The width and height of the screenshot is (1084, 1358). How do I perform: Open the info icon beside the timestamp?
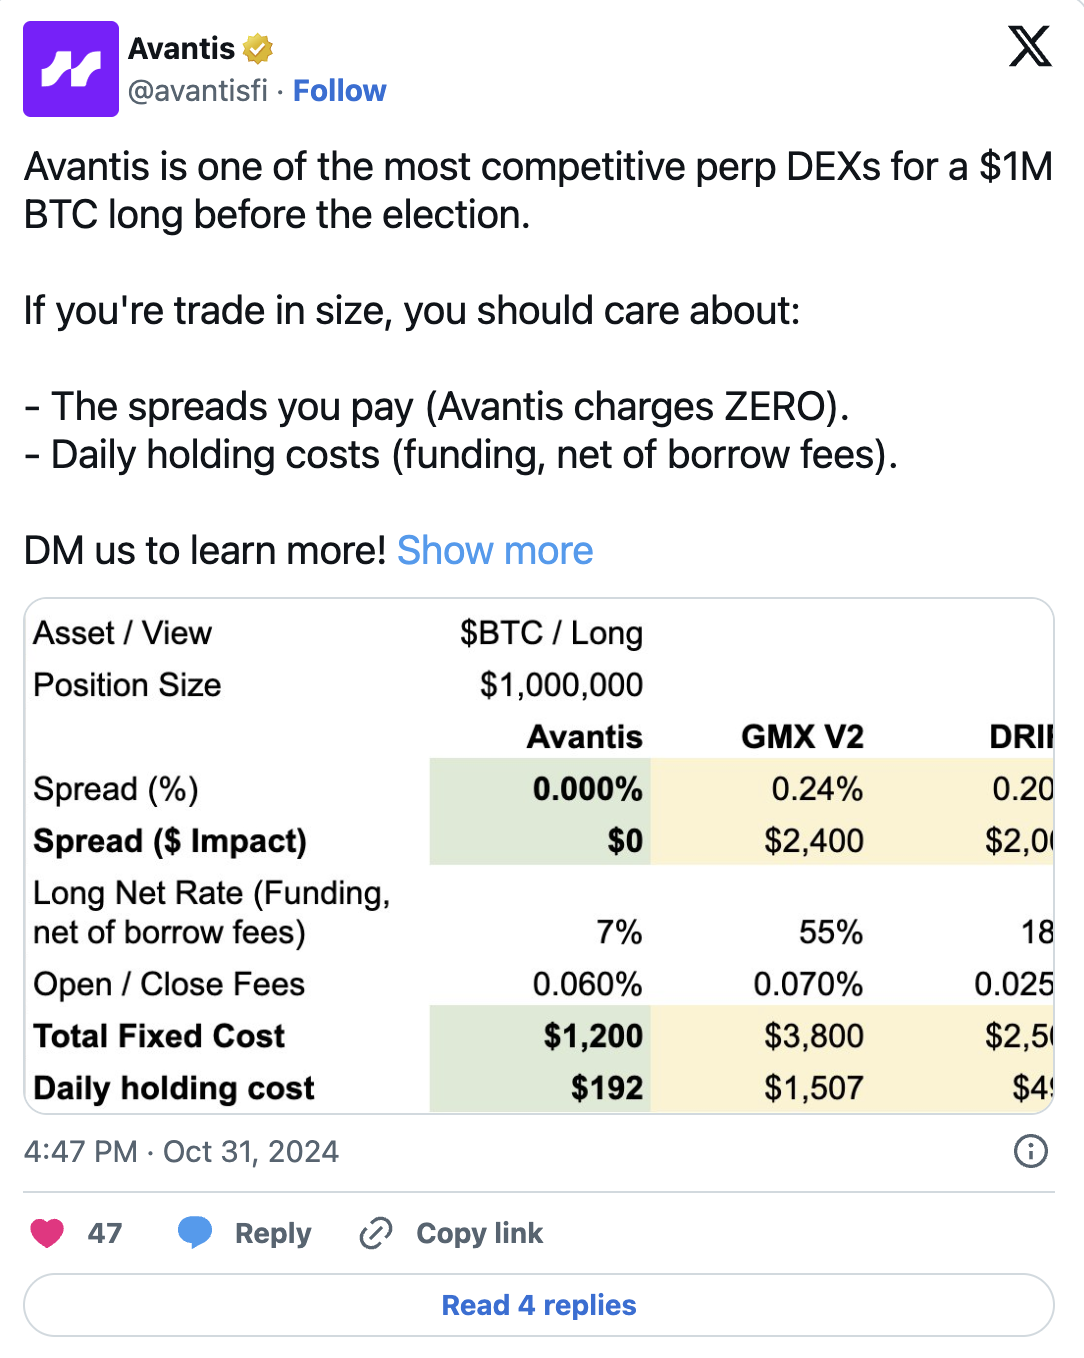point(1030,1151)
